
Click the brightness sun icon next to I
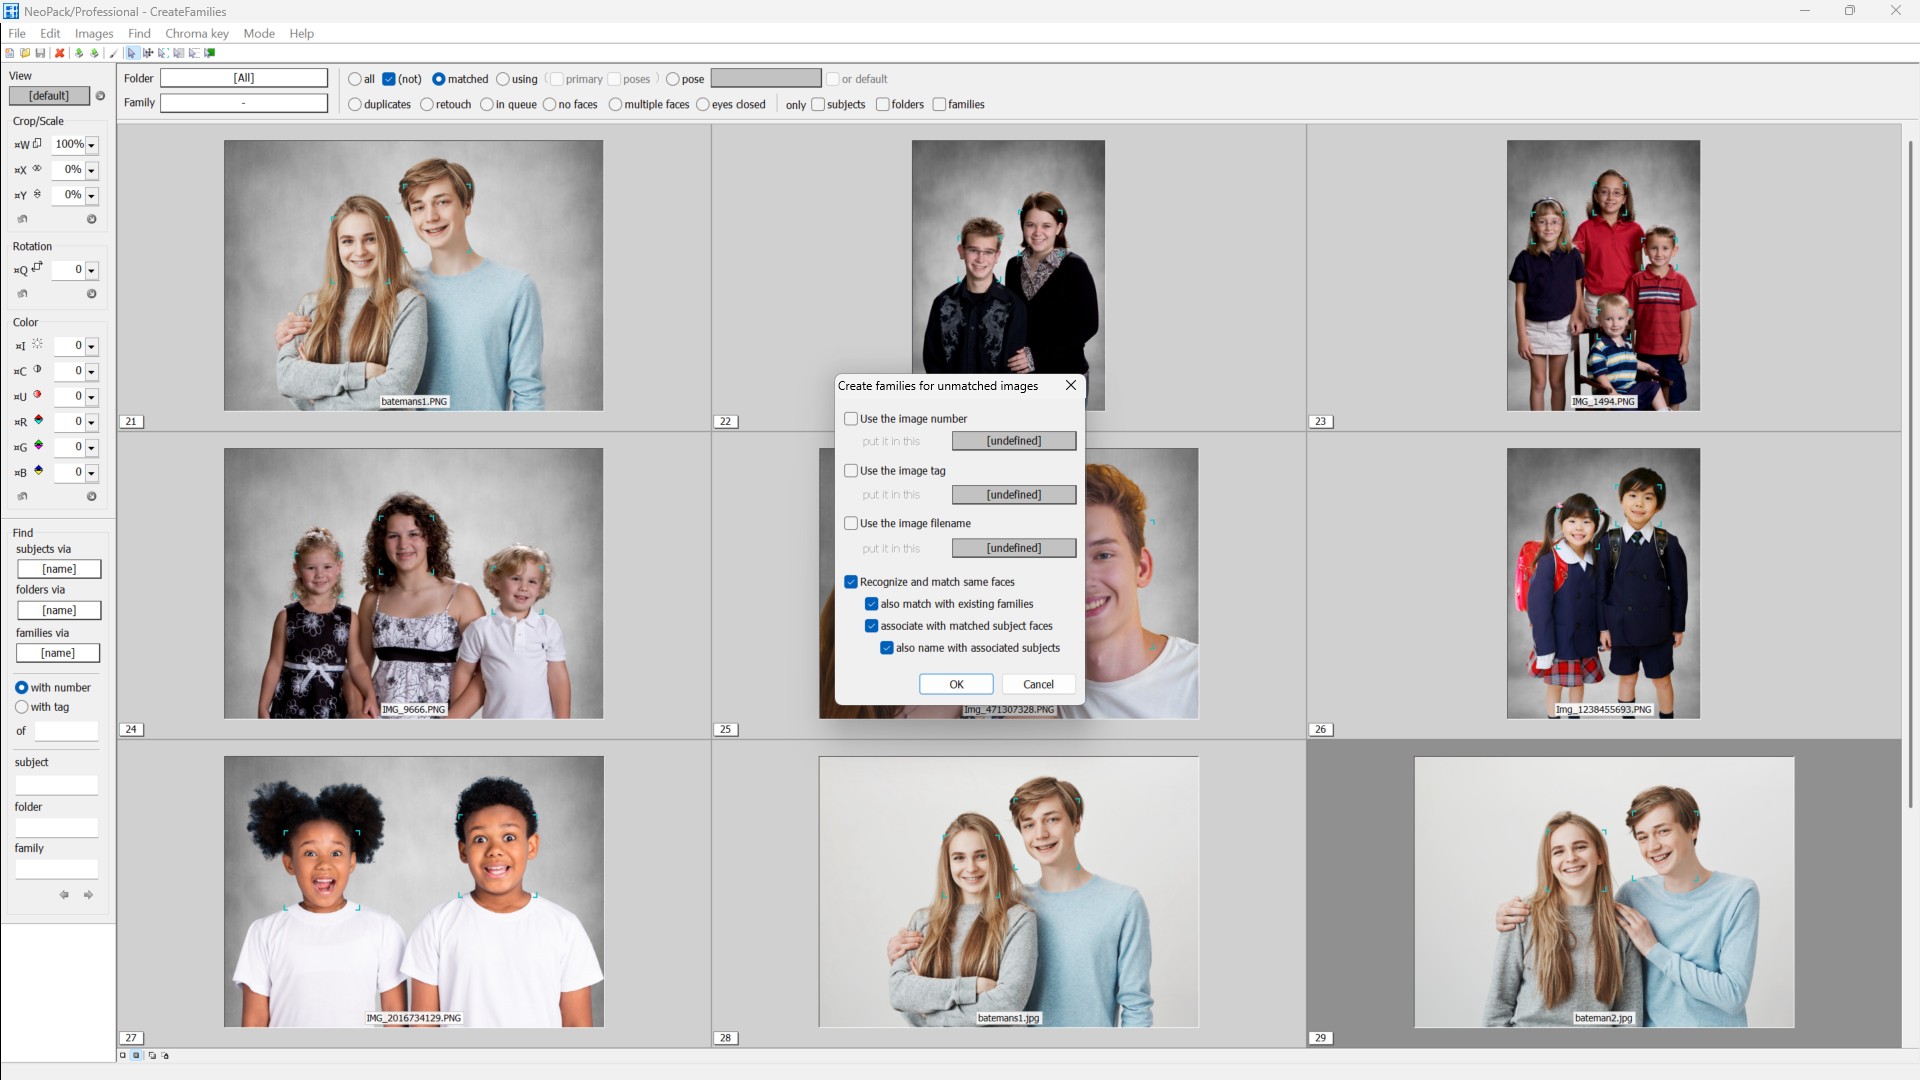(37, 344)
